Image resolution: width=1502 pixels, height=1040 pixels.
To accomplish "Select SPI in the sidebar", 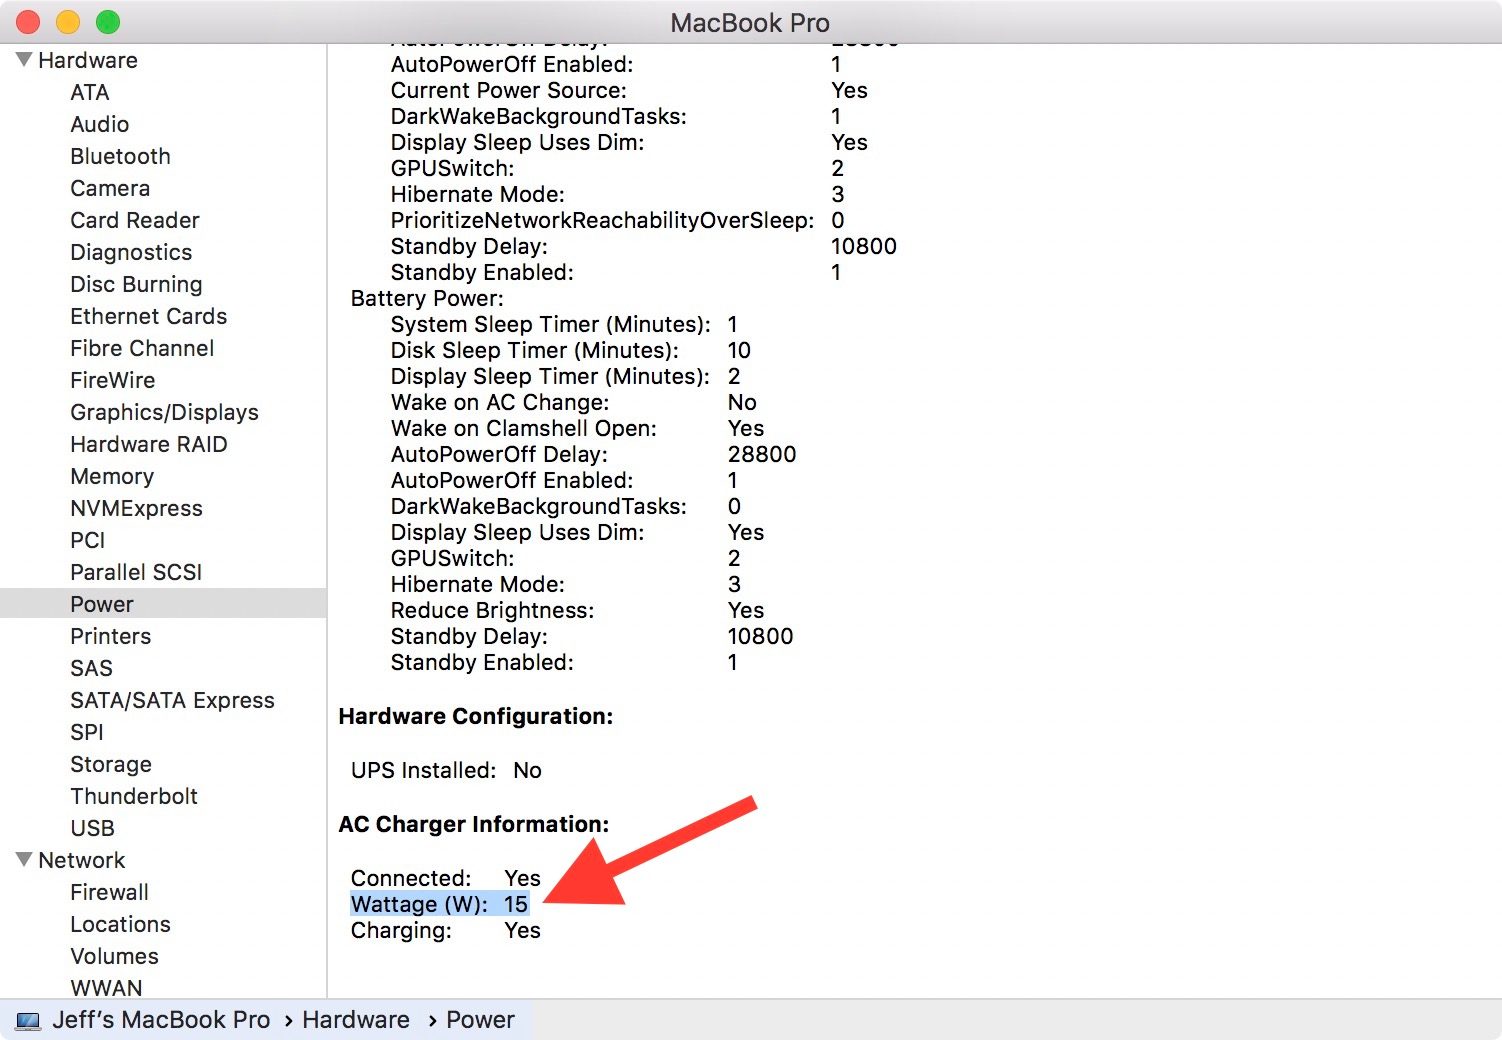I will pyautogui.click(x=87, y=732).
